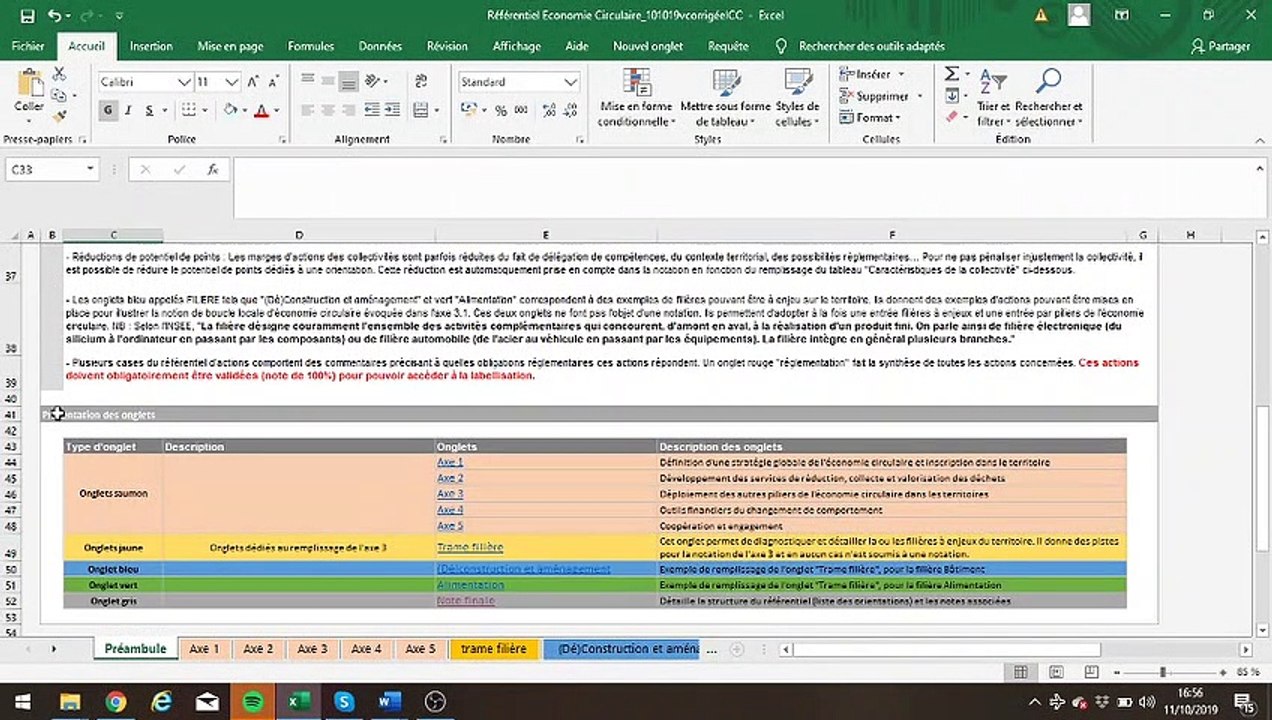Click the AutoSum sigma icon
1272x720 pixels.
pos(951,74)
